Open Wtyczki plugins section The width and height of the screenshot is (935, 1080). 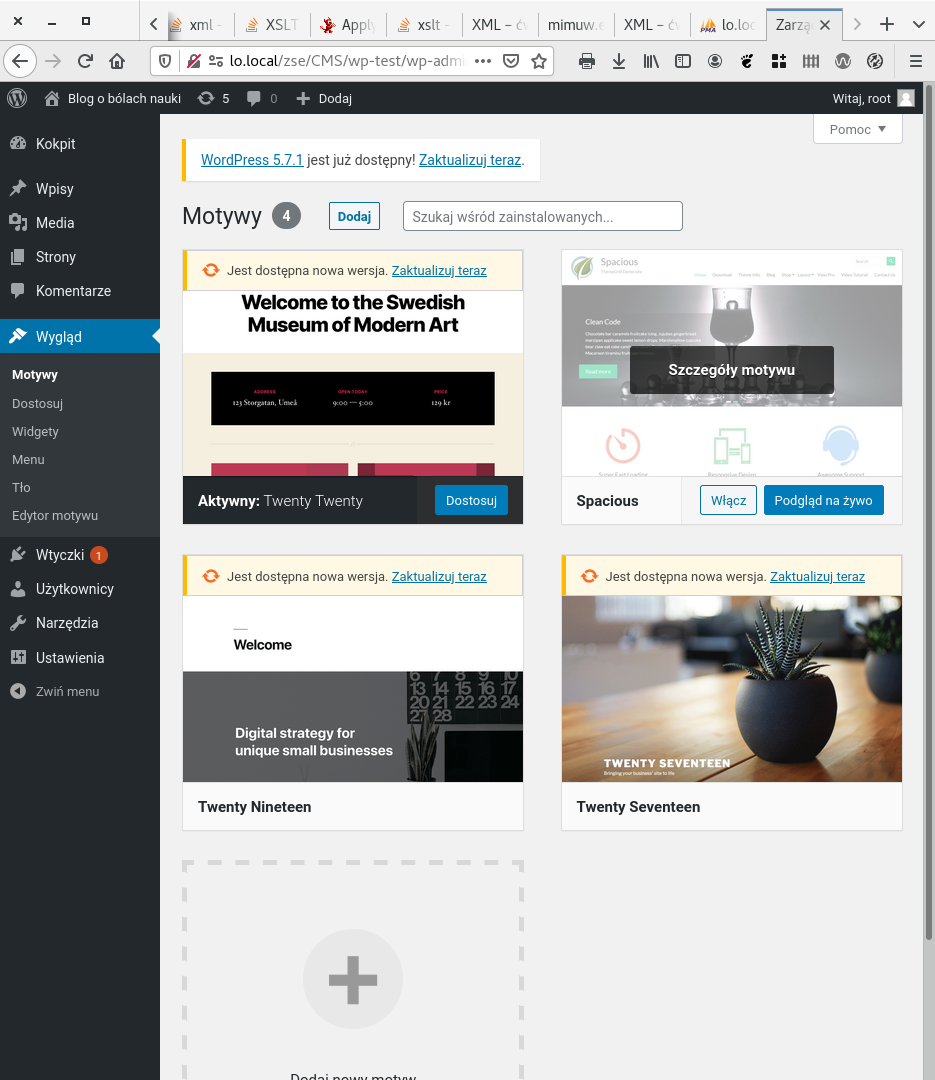pos(60,555)
